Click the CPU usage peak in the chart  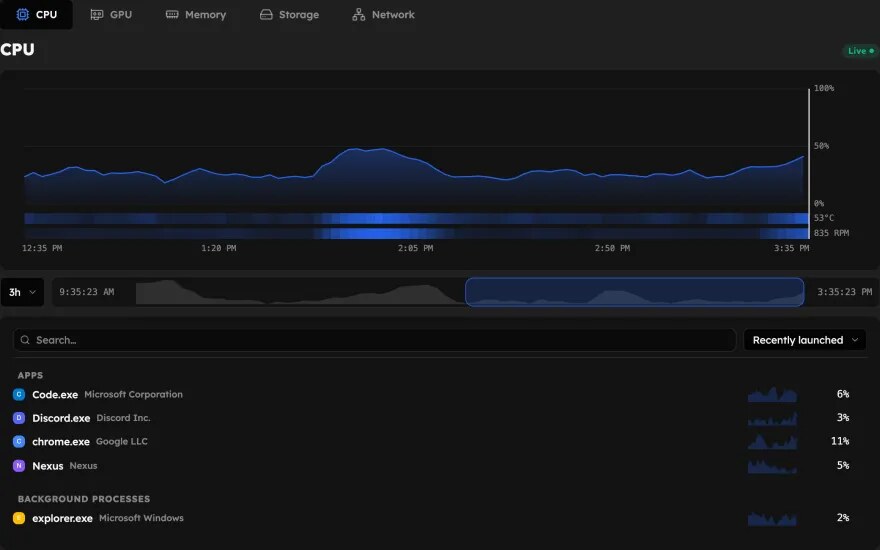click(355, 149)
